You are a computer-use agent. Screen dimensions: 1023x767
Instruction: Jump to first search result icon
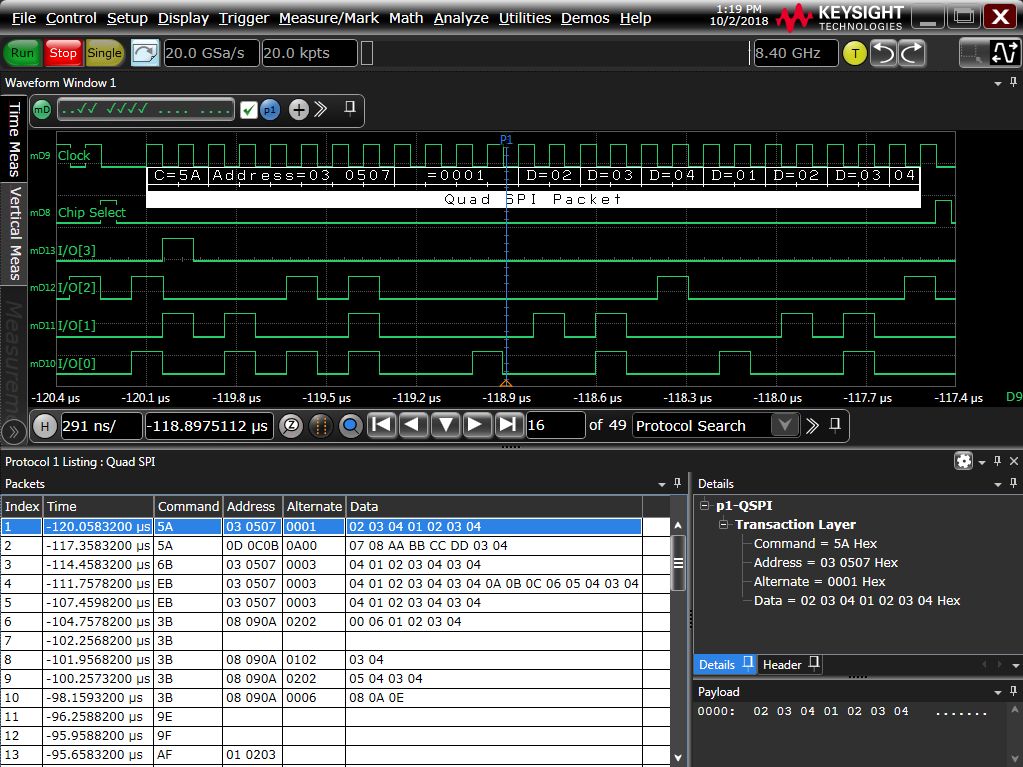click(x=381, y=425)
